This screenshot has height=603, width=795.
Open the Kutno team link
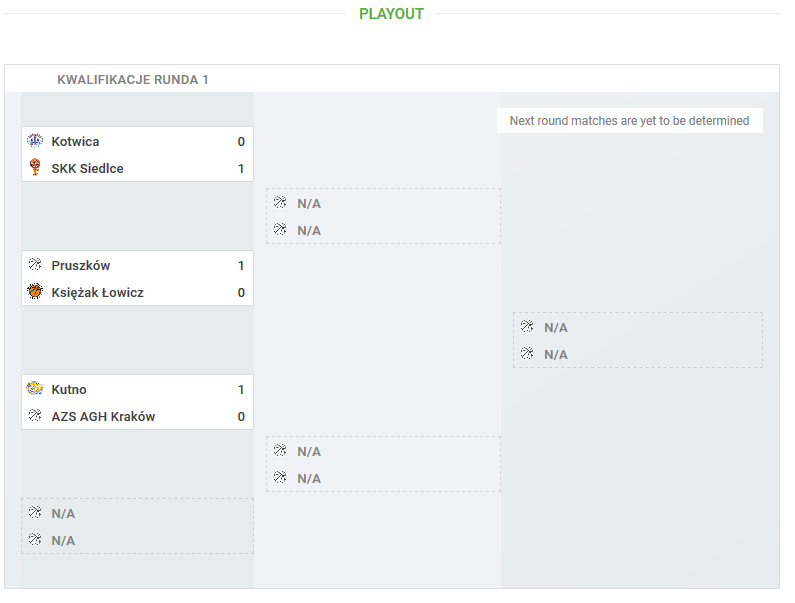pos(69,389)
